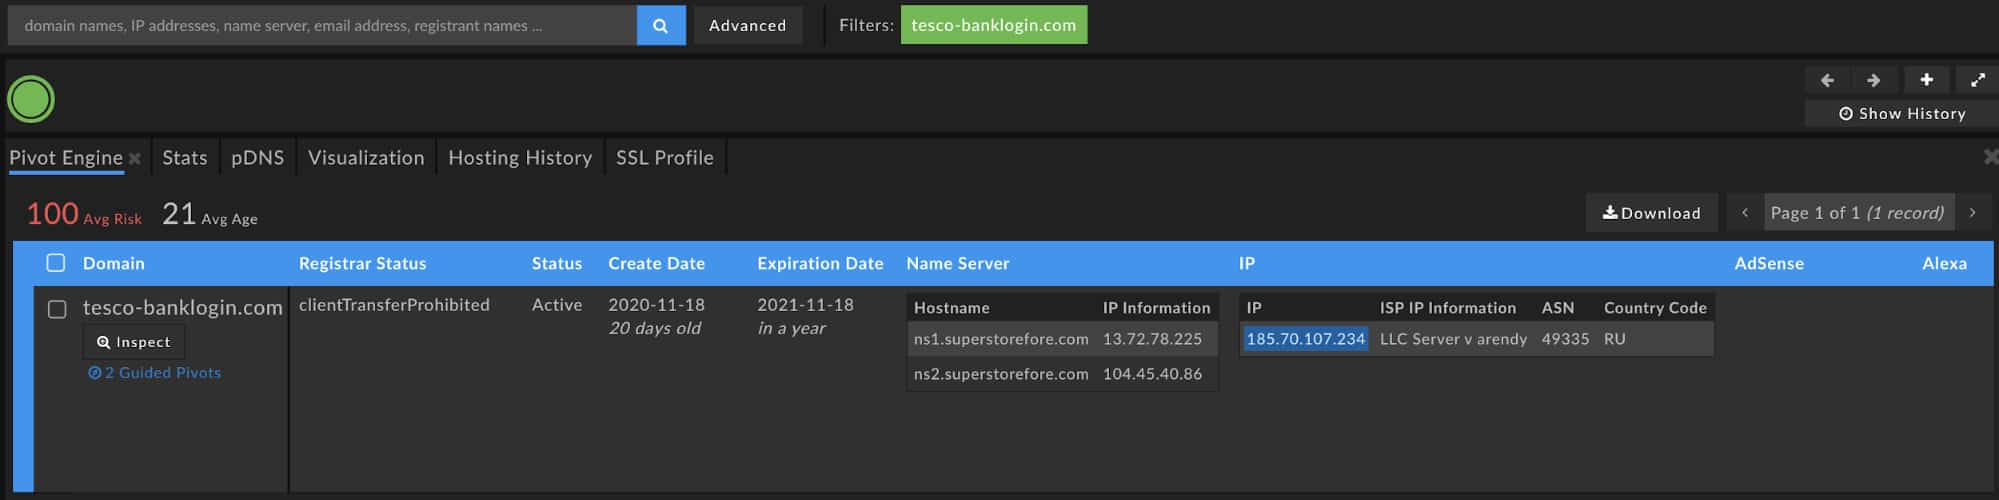Click ASN value 49335
This screenshot has height=500, width=1999.
1565,339
